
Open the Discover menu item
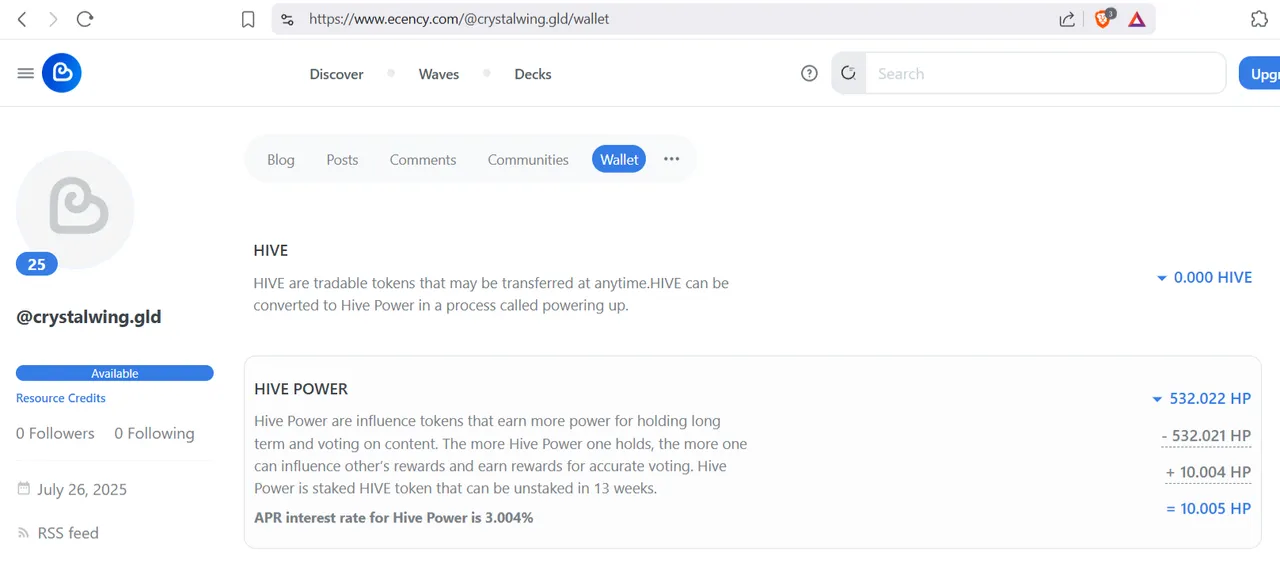337,74
